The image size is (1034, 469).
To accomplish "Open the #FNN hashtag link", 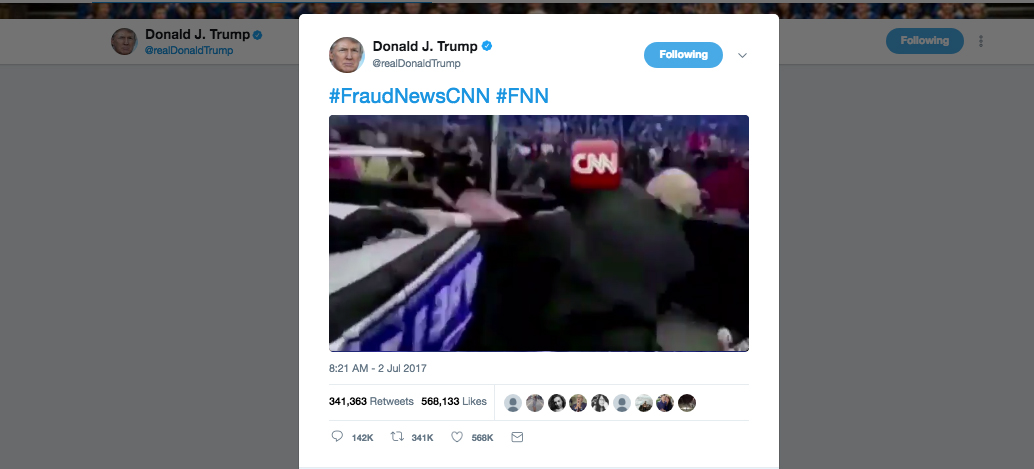I will pos(522,96).
